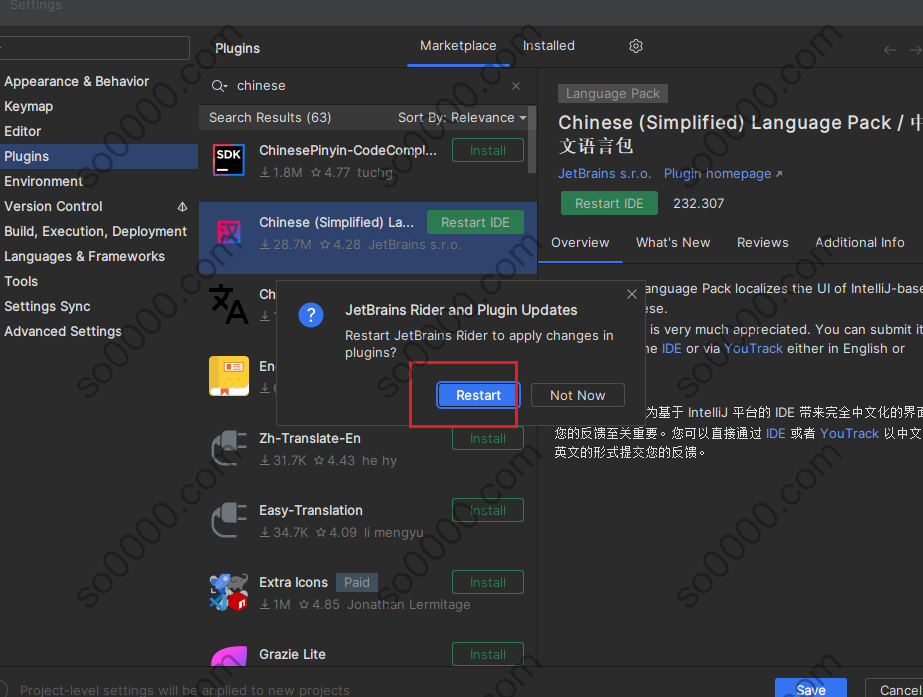Open Editor settings
Viewport: 923px width, 697px height.
[x=22, y=131]
